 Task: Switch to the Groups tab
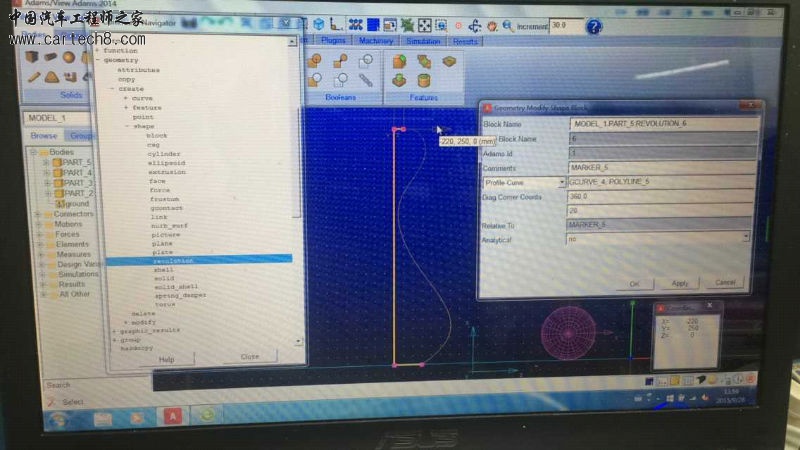coord(81,136)
